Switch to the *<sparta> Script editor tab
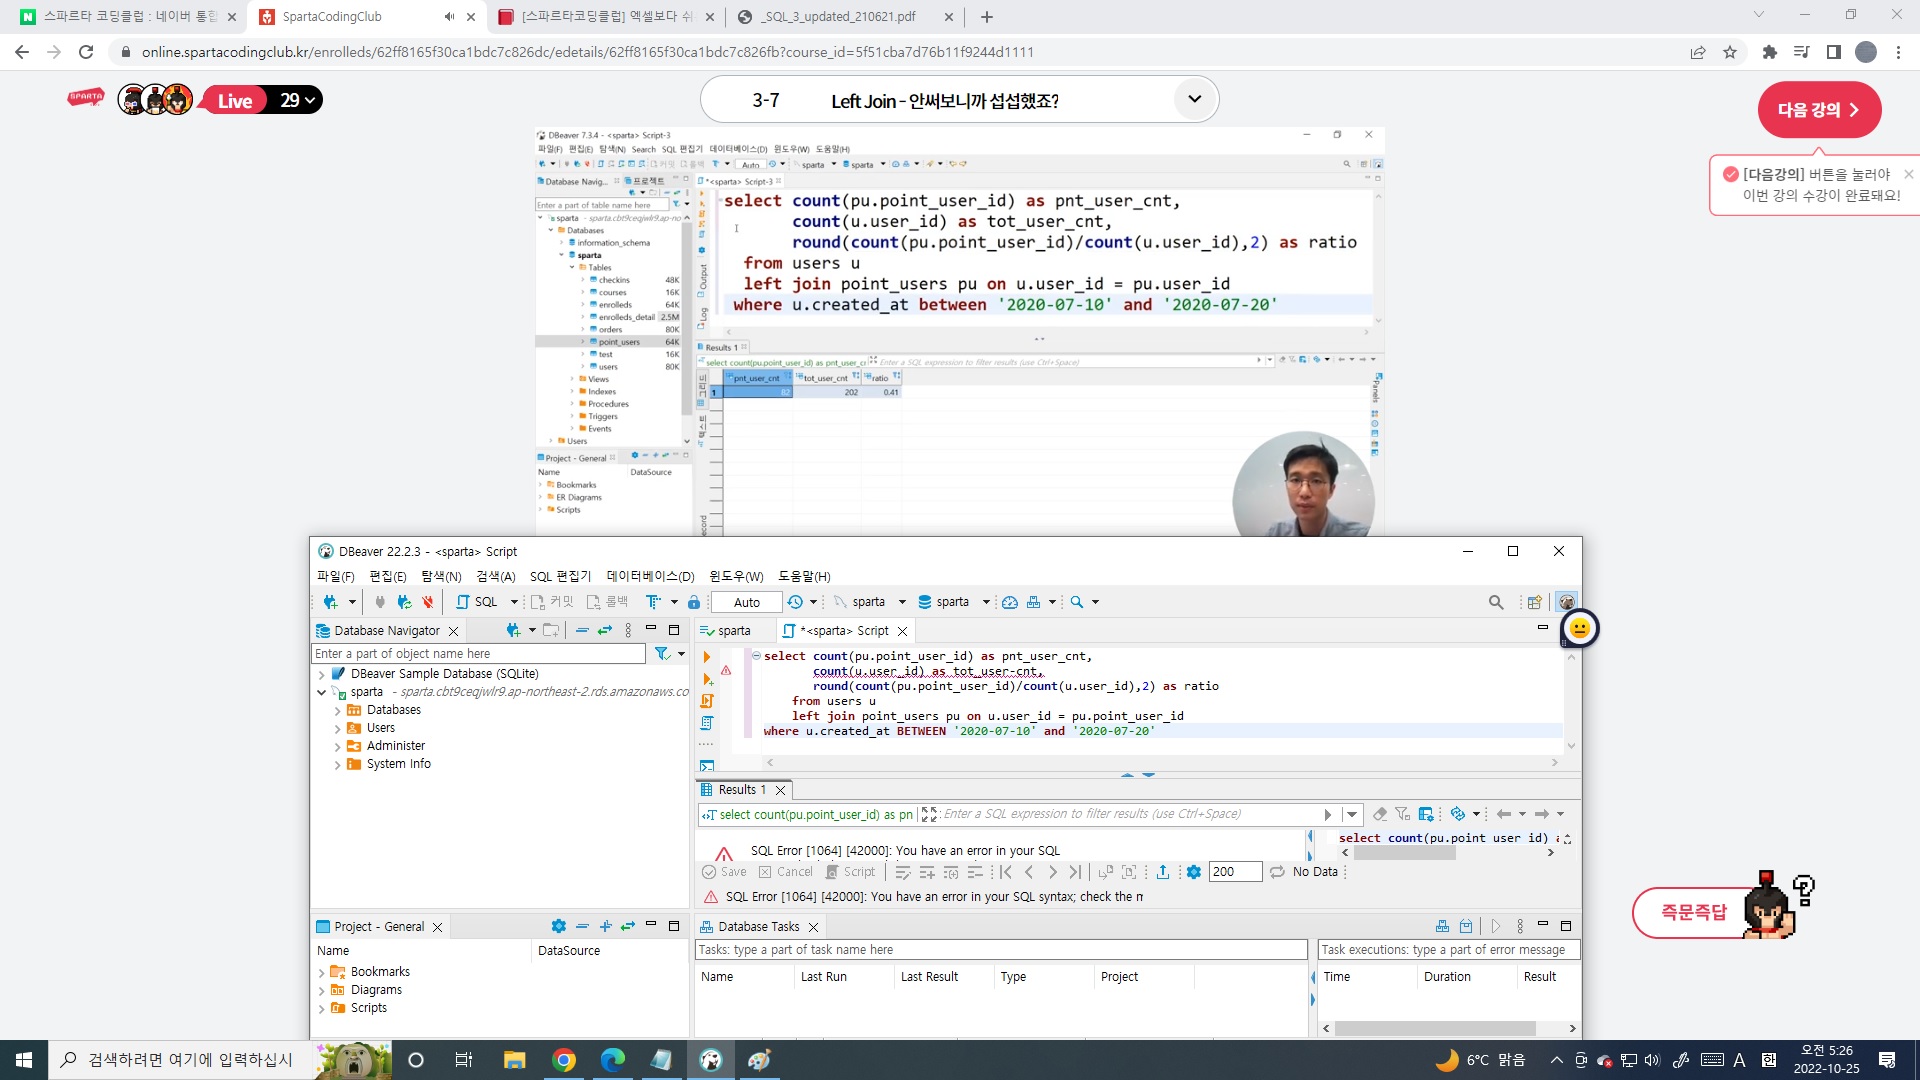The width and height of the screenshot is (1920, 1080). 844,631
